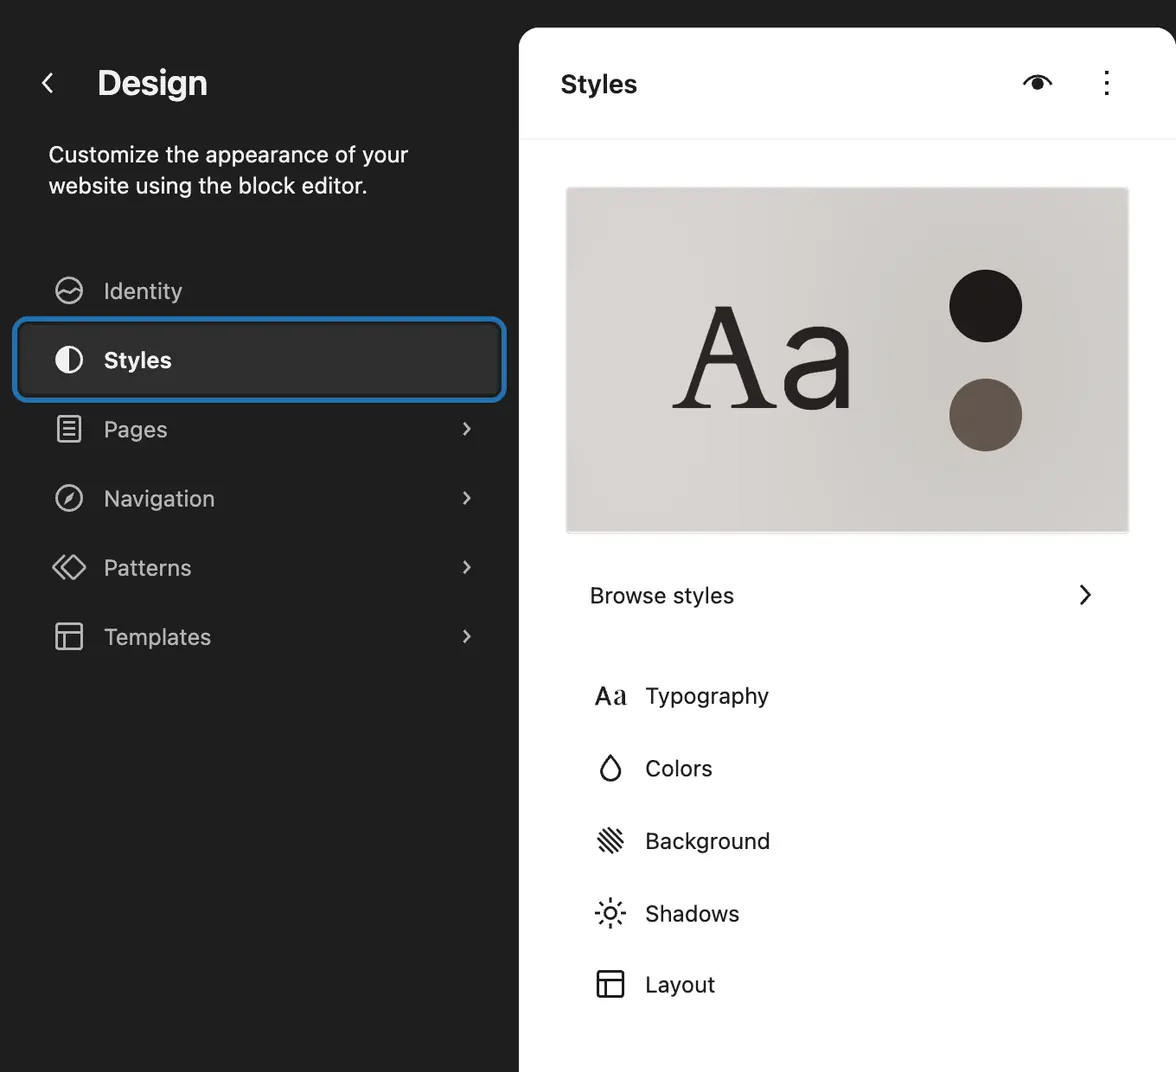This screenshot has width=1176, height=1072.
Task: Click the Patterns diamond icon
Action: pyautogui.click(x=69, y=567)
